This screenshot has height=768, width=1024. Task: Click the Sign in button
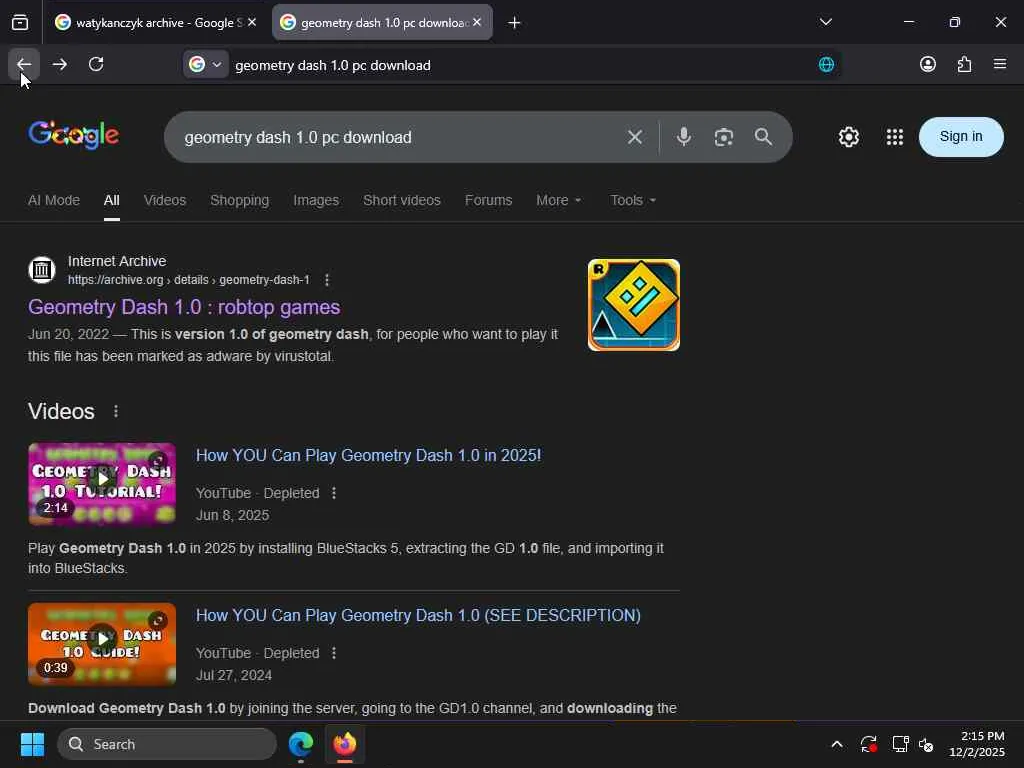click(961, 136)
